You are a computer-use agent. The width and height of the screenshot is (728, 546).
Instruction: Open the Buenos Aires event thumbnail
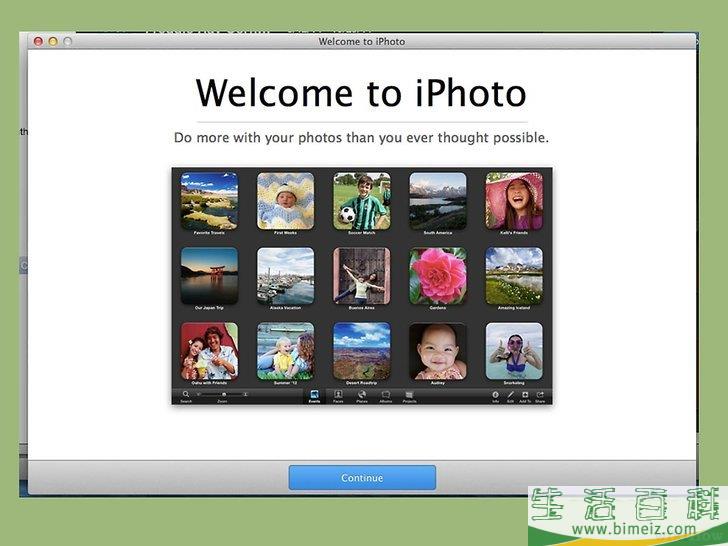pyautogui.click(x=362, y=276)
